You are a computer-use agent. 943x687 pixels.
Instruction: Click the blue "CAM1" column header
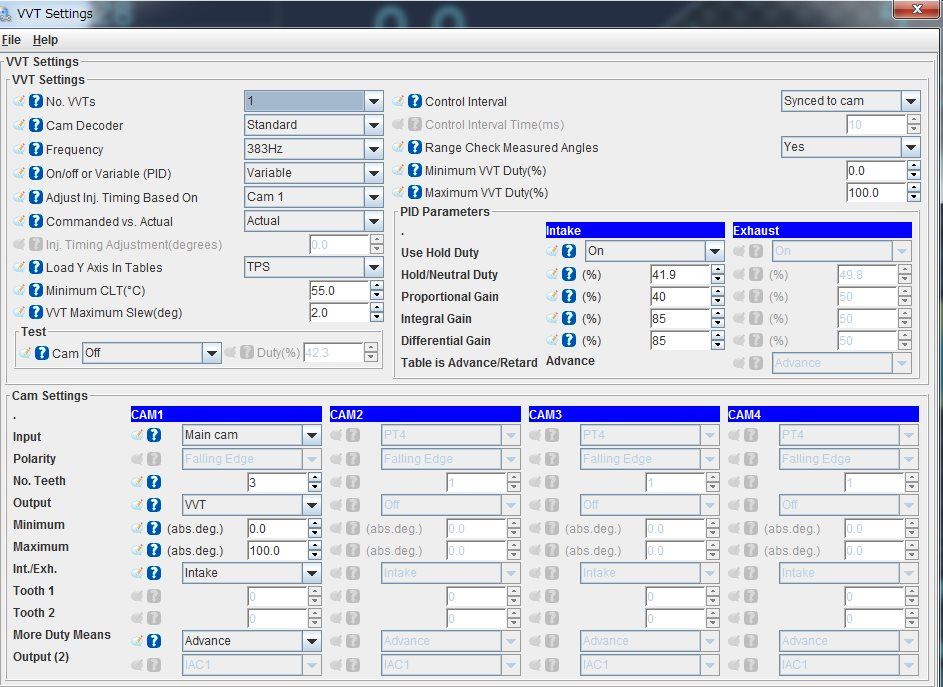[x=226, y=414]
